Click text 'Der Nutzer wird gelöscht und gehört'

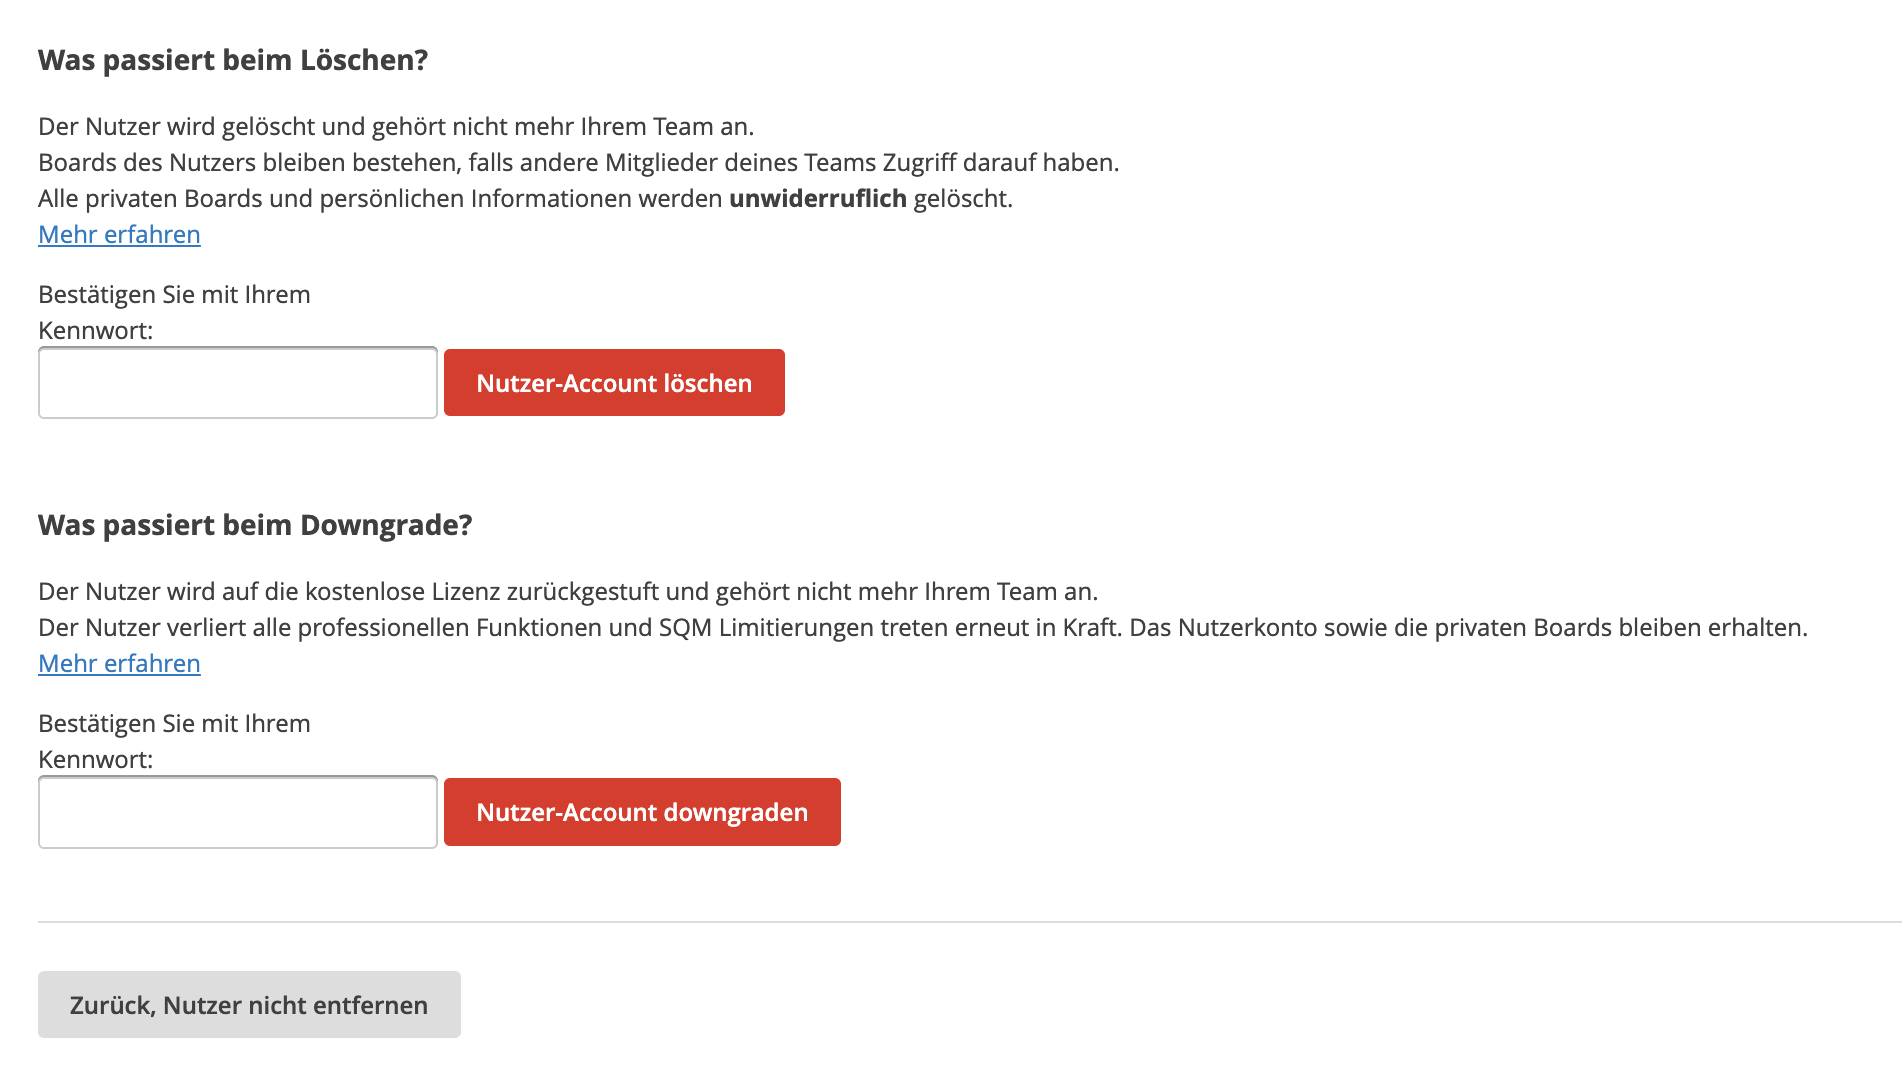click(241, 127)
